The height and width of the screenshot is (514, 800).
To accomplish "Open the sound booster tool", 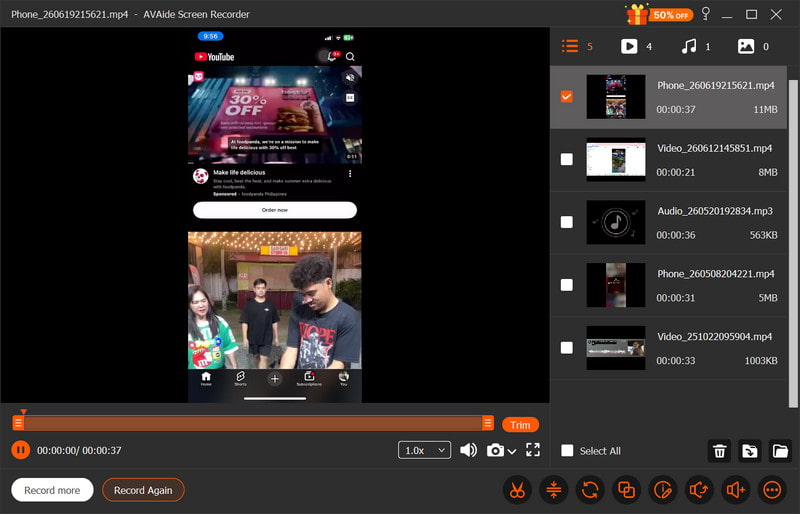I will coord(736,491).
